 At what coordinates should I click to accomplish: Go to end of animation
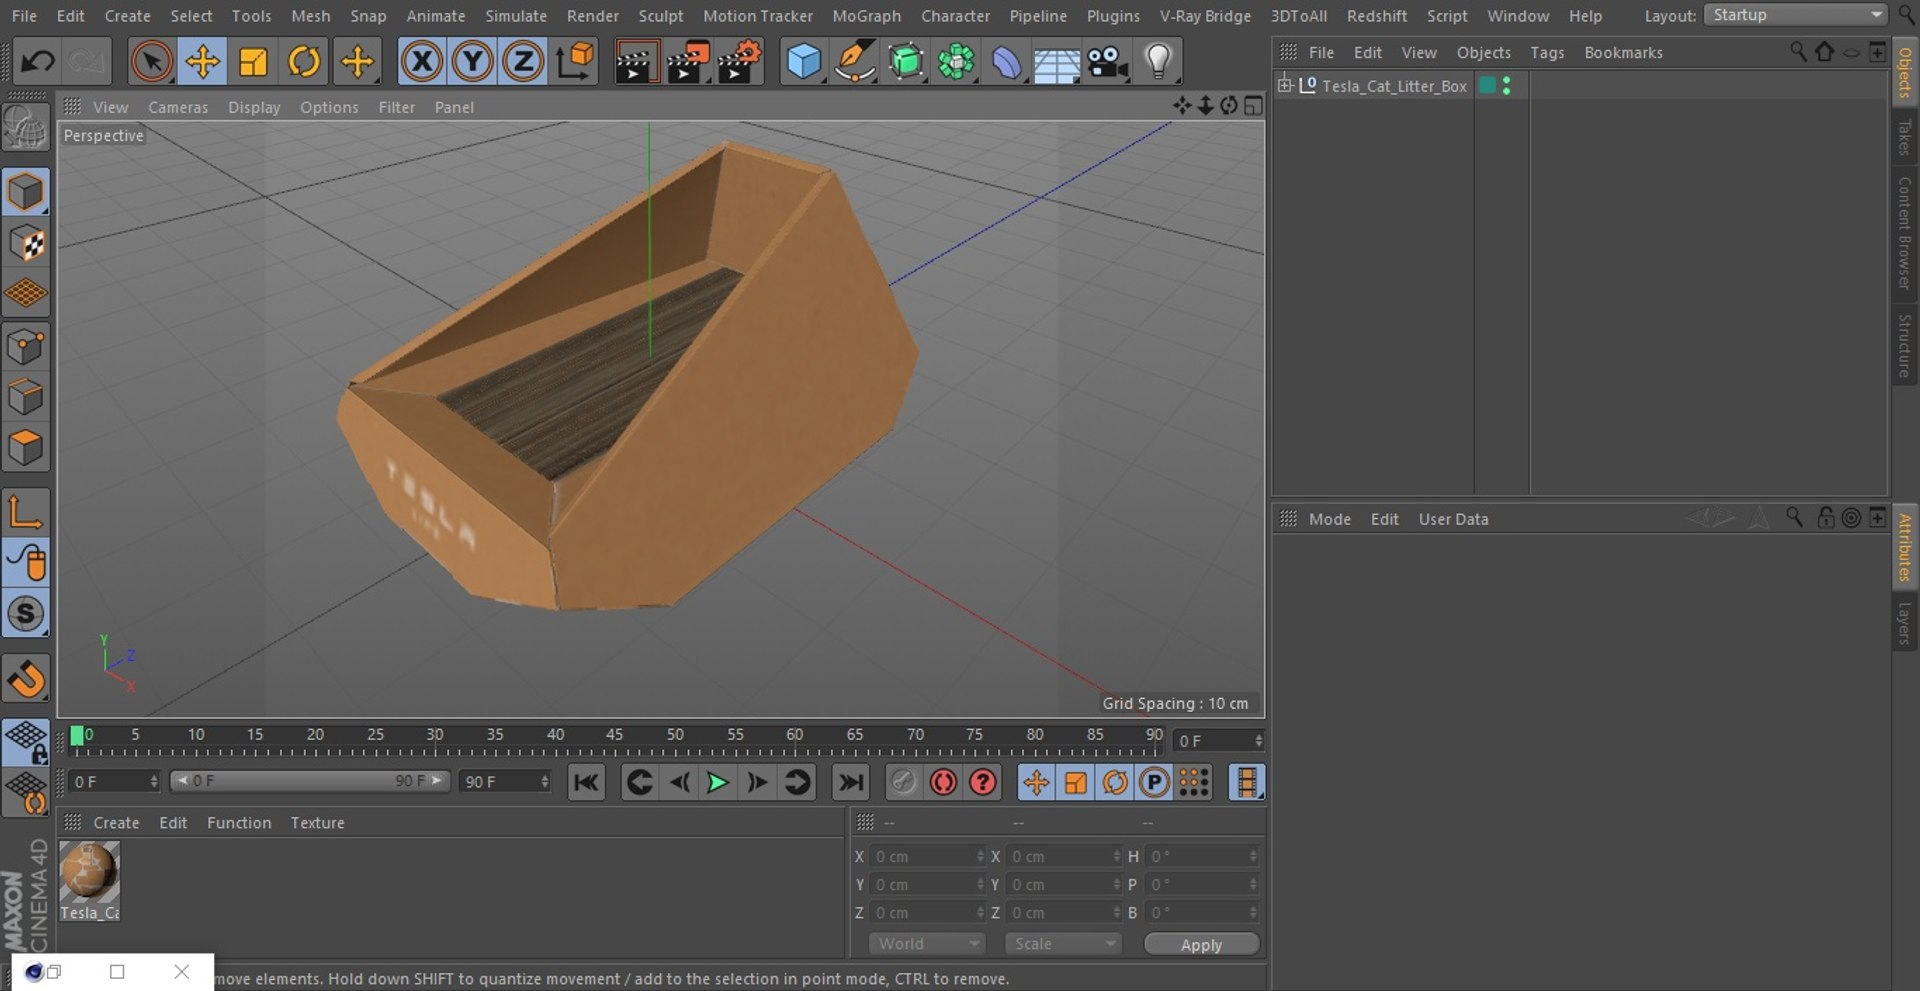[851, 782]
